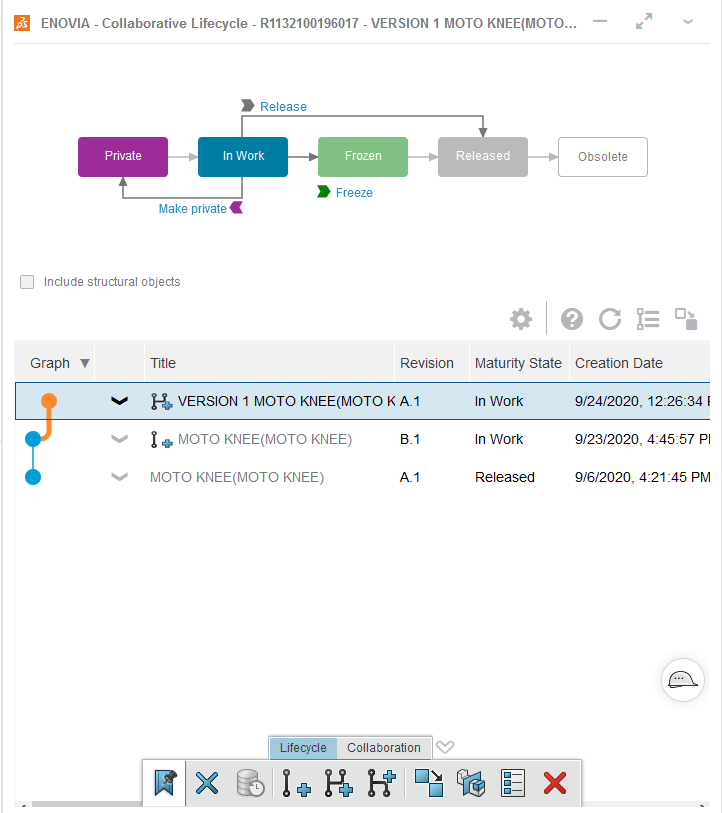This screenshot has height=813, width=722.
Task: Click the B.1 revision cell
Action: (410, 439)
